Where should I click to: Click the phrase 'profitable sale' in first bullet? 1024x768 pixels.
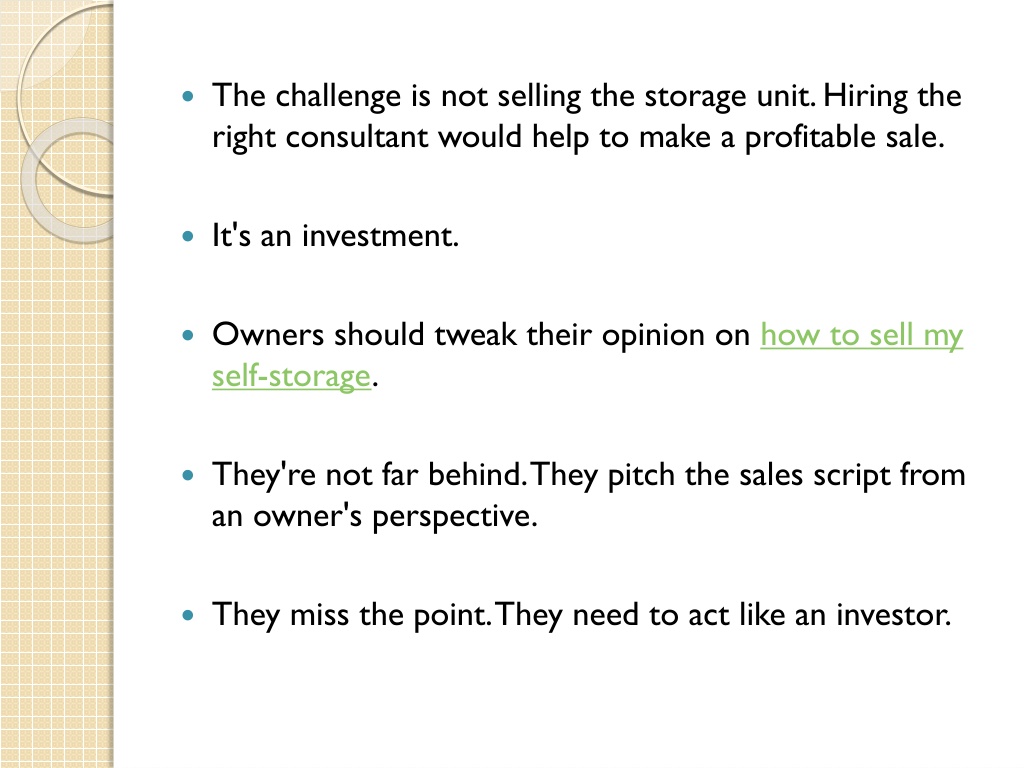[x=844, y=138]
